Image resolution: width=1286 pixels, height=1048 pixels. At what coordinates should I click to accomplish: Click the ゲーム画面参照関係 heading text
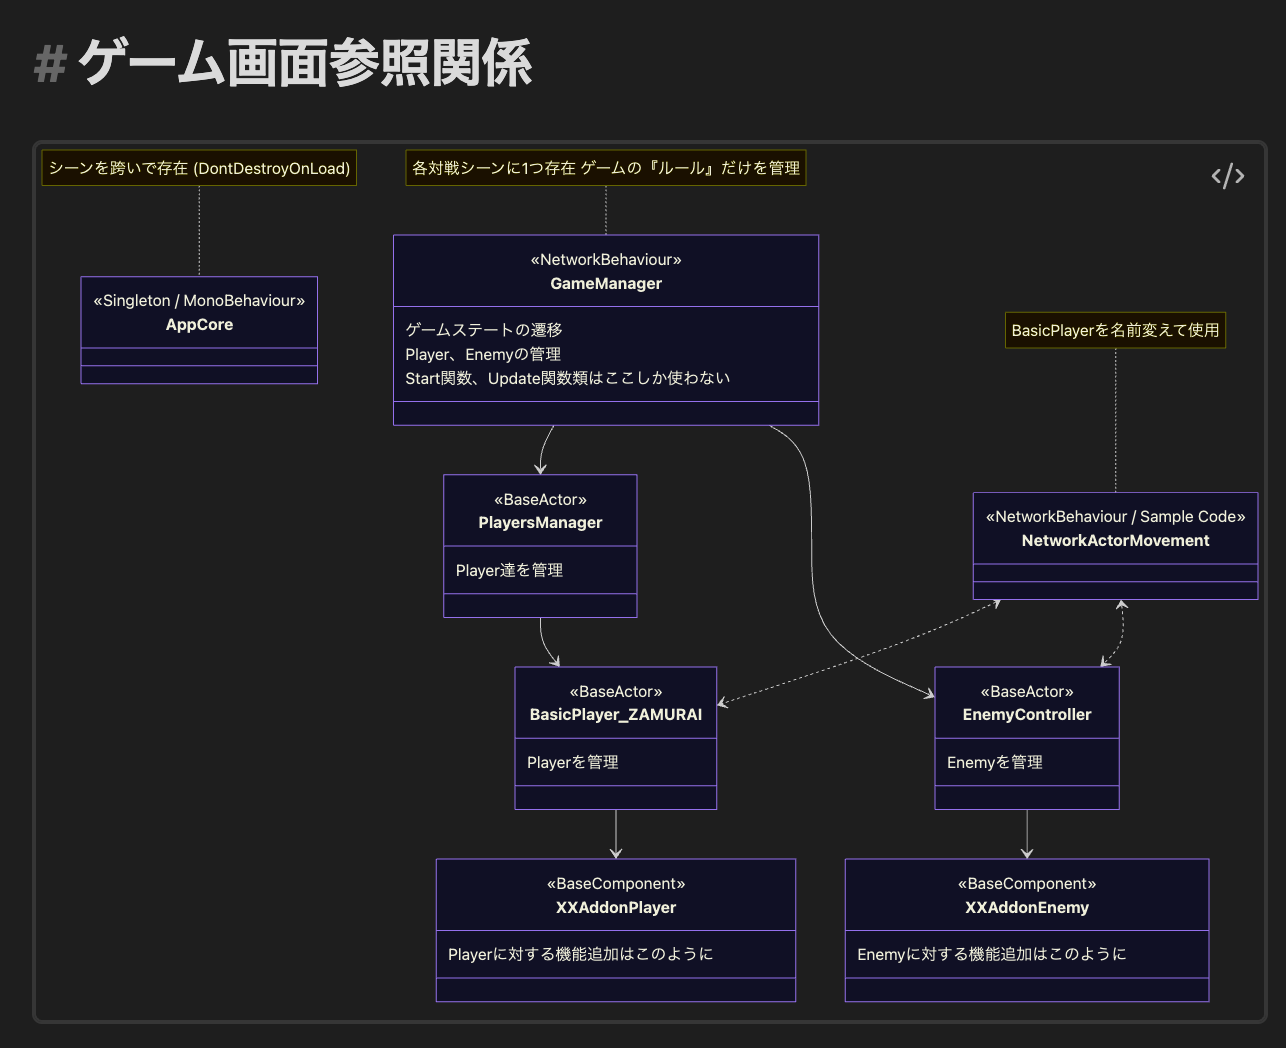coord(305,64)
